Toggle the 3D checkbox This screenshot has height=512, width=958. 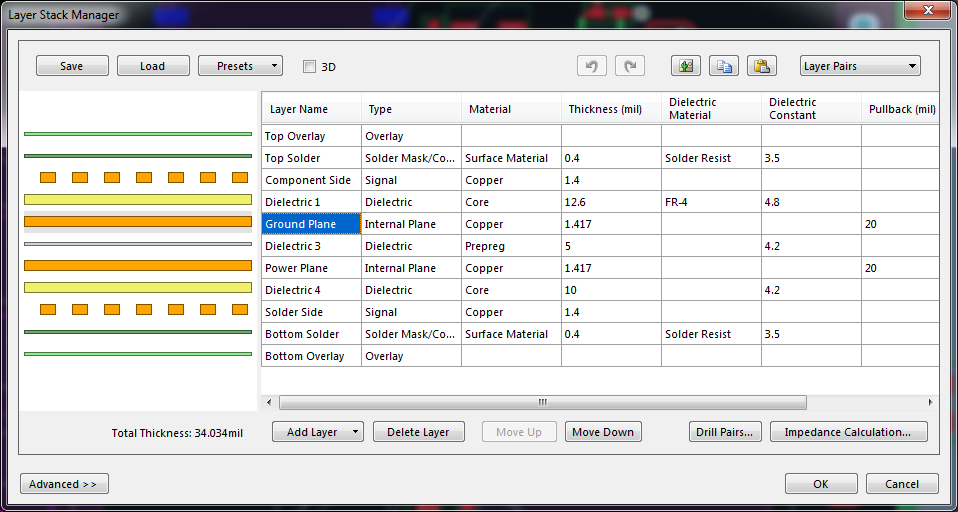(310, 67)
